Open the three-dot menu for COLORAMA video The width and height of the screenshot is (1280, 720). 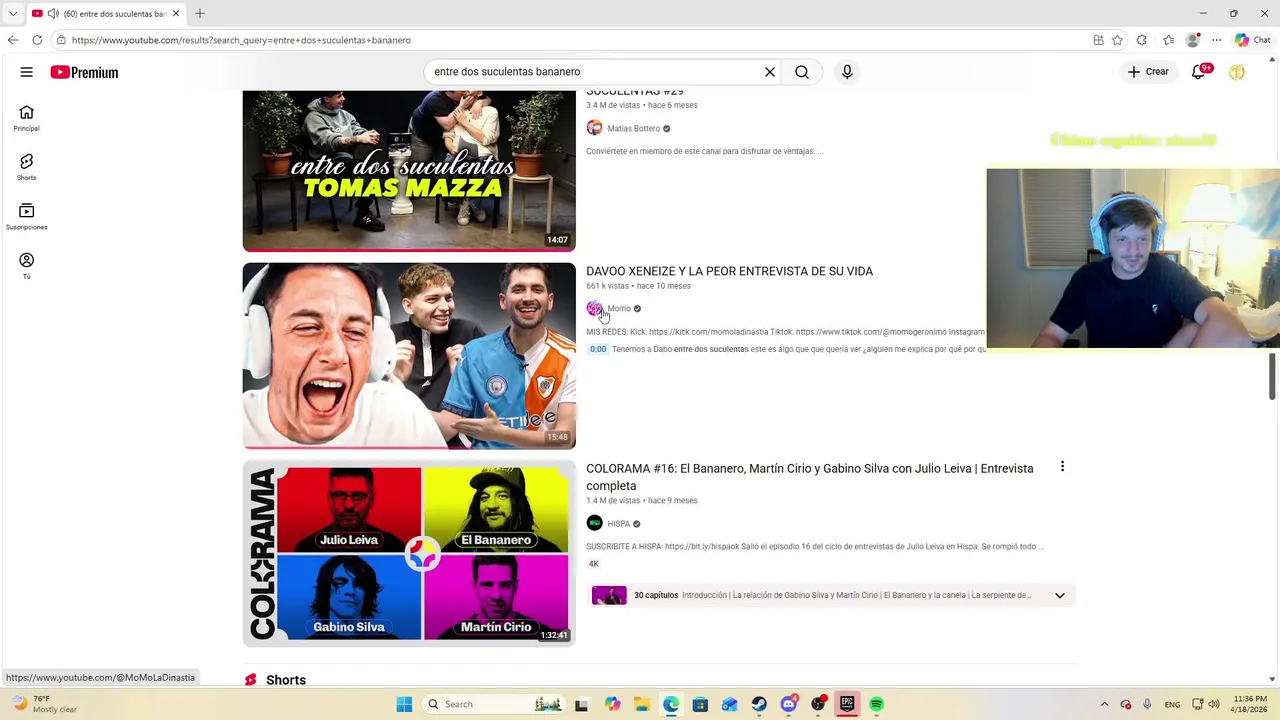point(1062,467)
